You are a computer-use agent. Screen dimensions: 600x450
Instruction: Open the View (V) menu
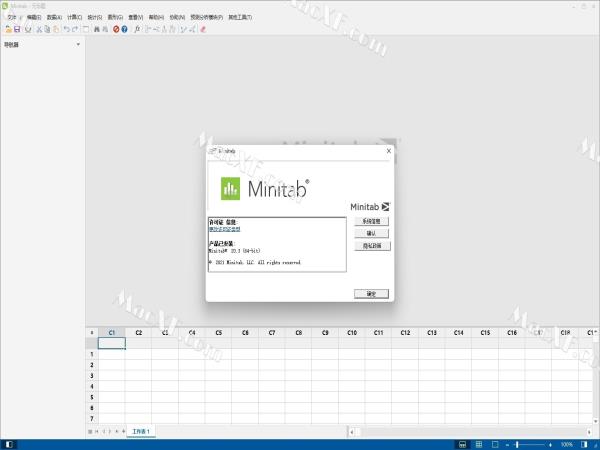tap(135, 17)
